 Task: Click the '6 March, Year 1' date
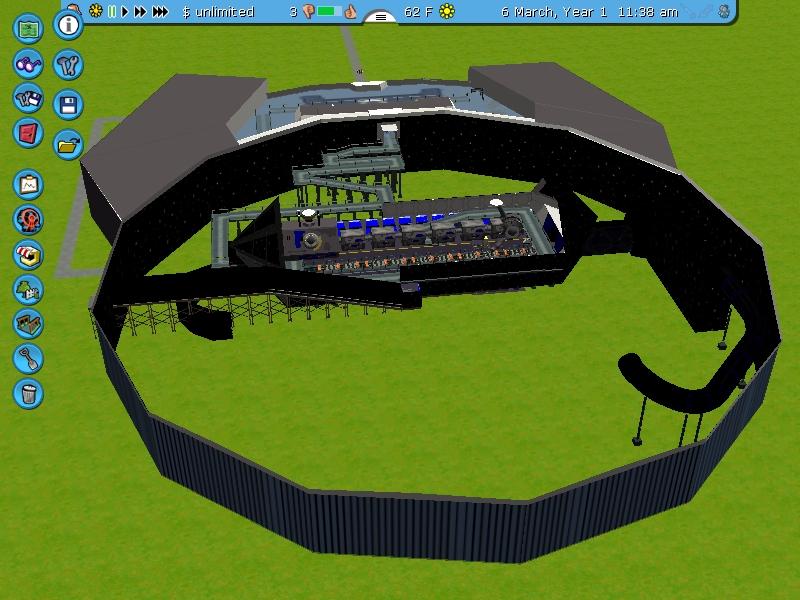point(554,12)
